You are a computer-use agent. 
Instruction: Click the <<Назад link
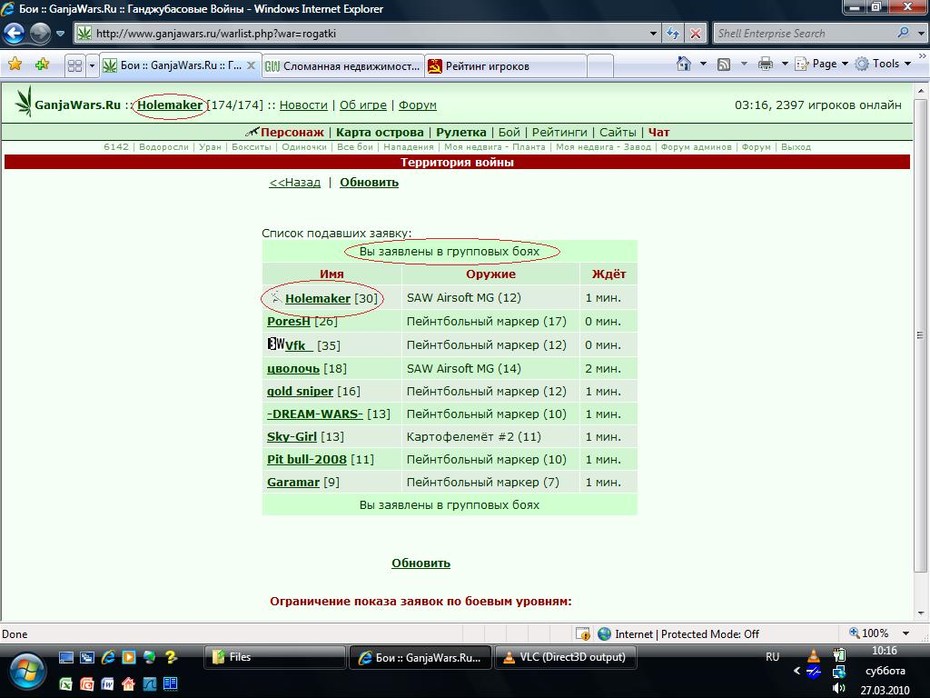pyautogui.click(x=295, y=182)
